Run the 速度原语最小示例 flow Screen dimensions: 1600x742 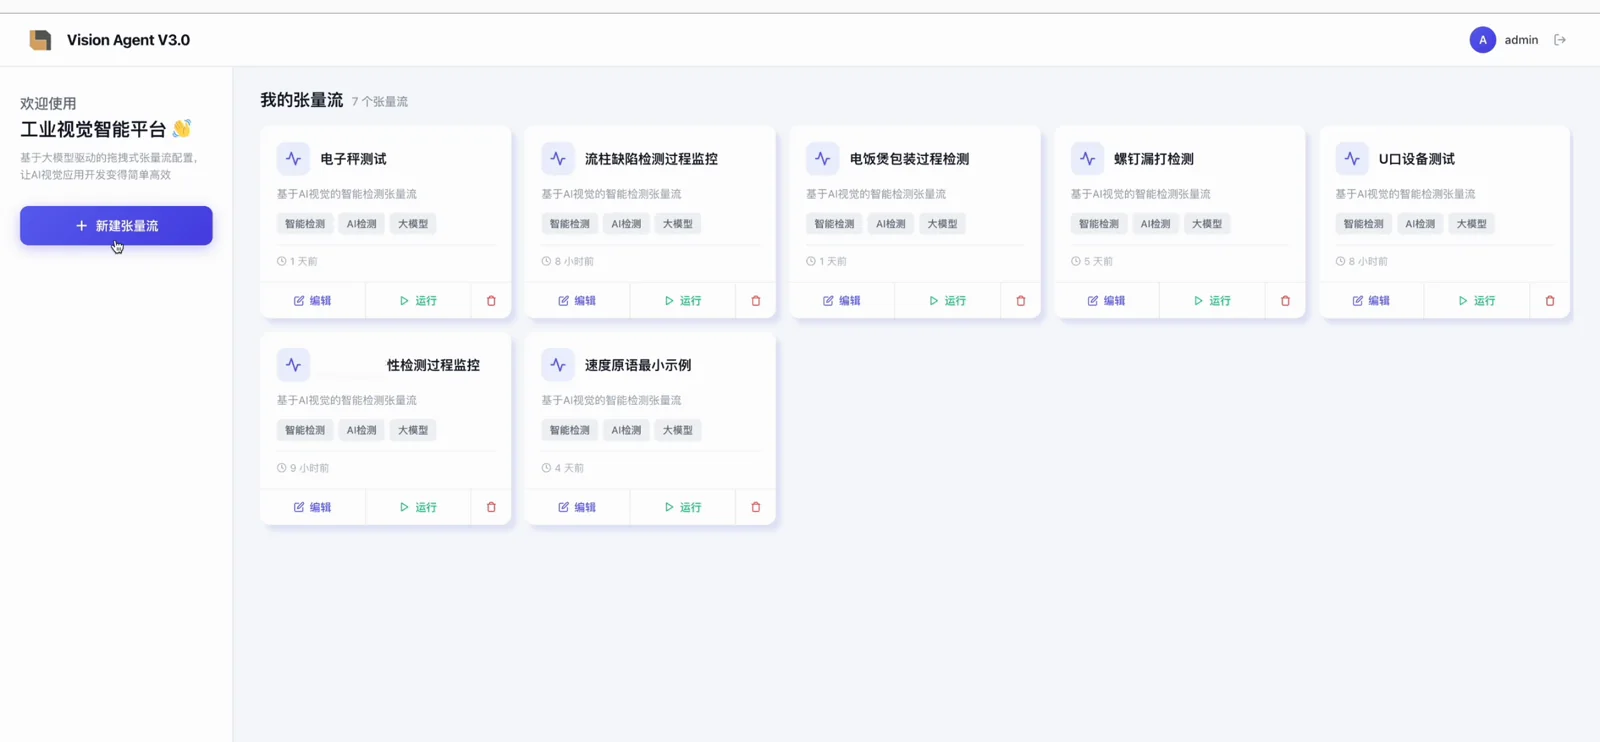[x=683, y=507]
